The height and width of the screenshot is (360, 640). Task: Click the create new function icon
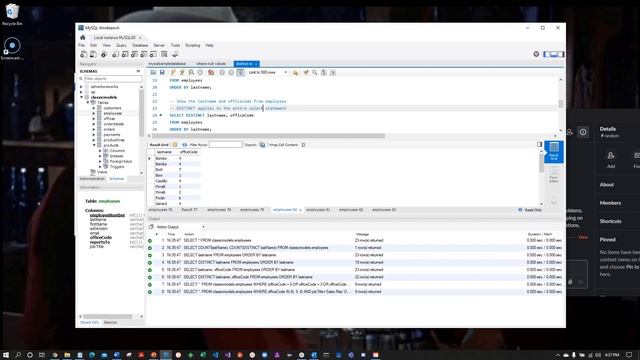[x=153, y=54]
